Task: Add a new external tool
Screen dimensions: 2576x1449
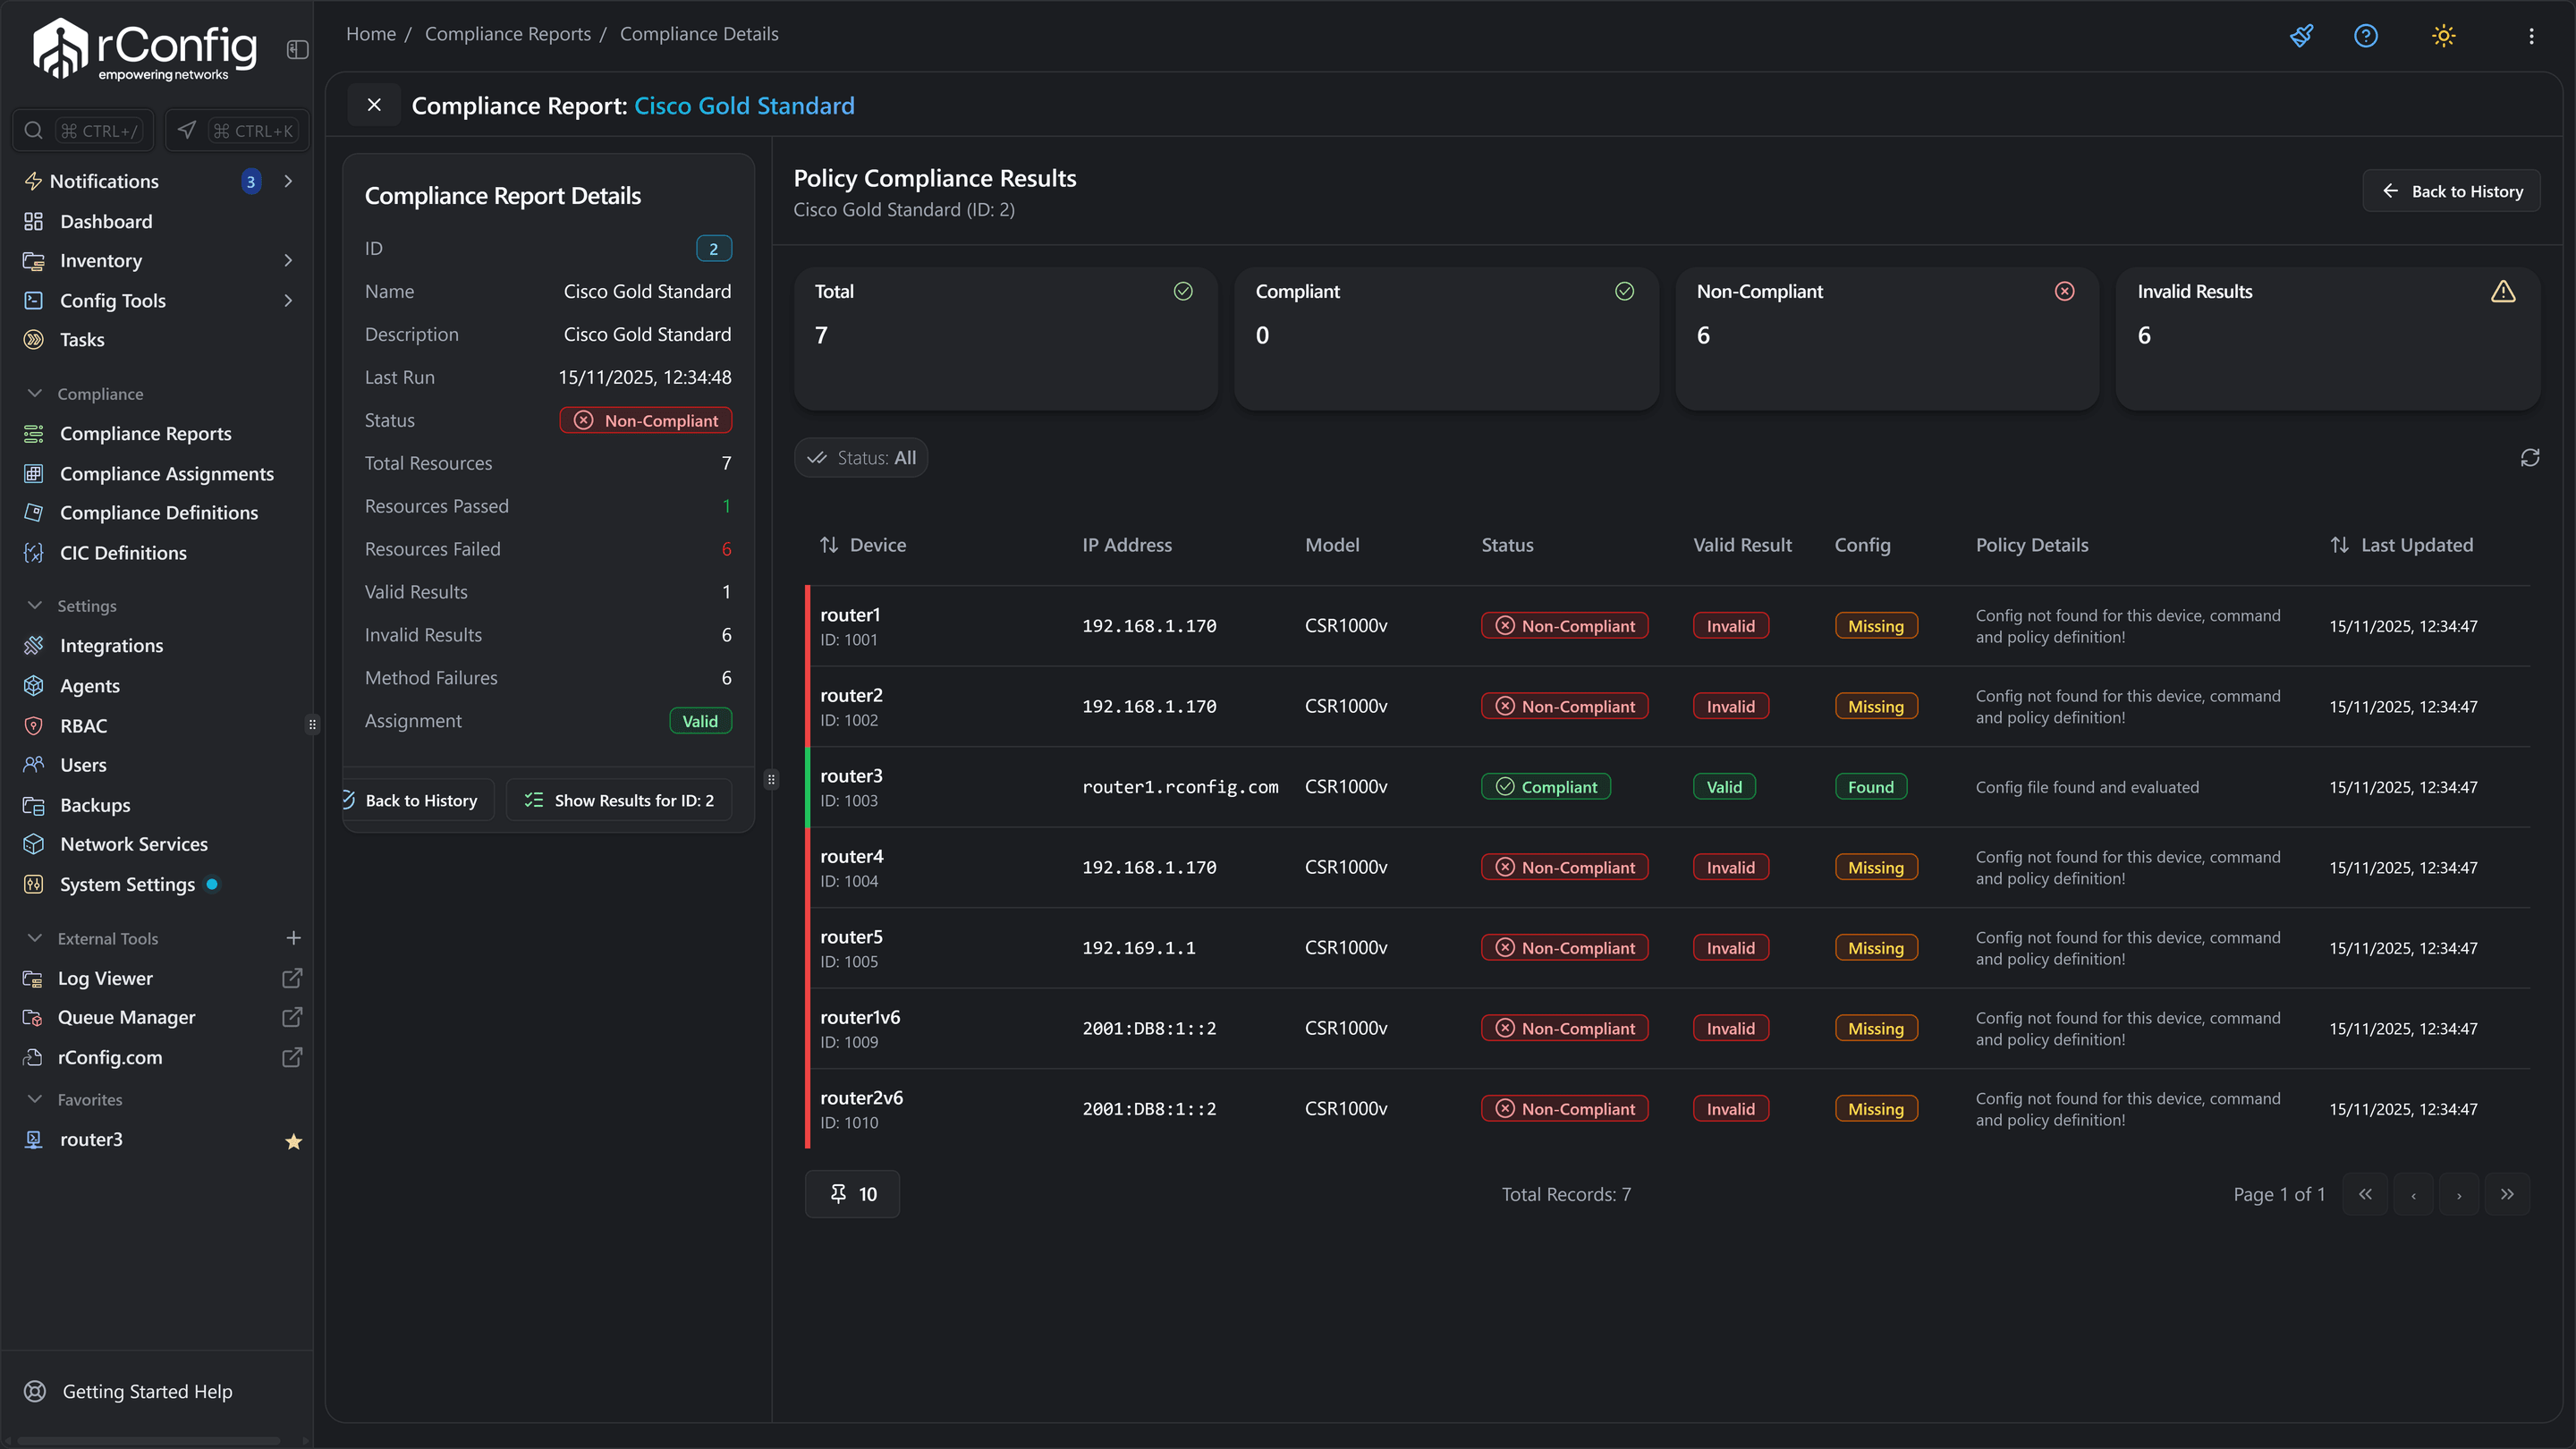Action: 293,938
